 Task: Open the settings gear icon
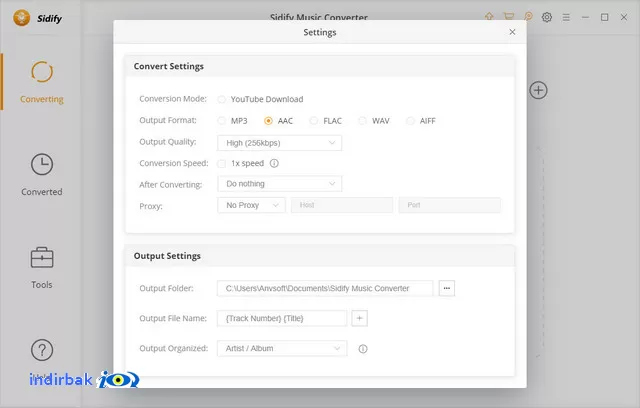[547, 17]
